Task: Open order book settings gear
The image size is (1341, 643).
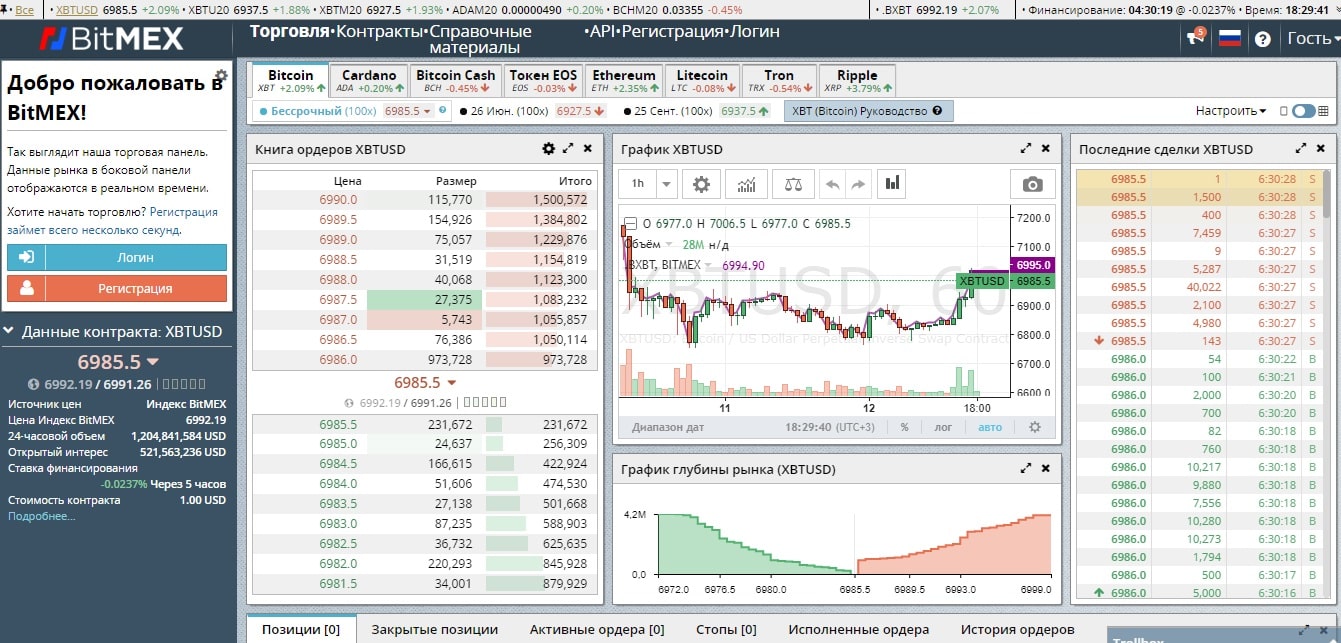Action: click(548, 149)
